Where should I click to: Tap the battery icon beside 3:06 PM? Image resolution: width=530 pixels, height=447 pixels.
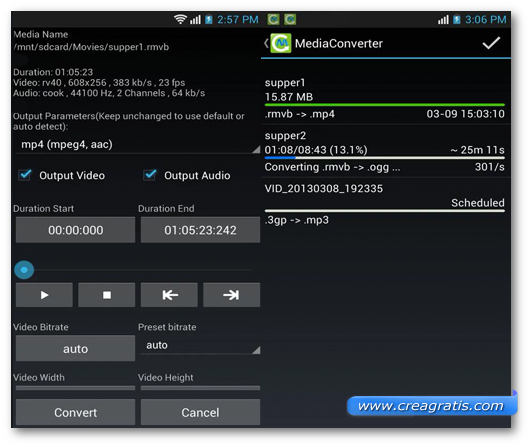pyautogui.click(x=457, y=20)
